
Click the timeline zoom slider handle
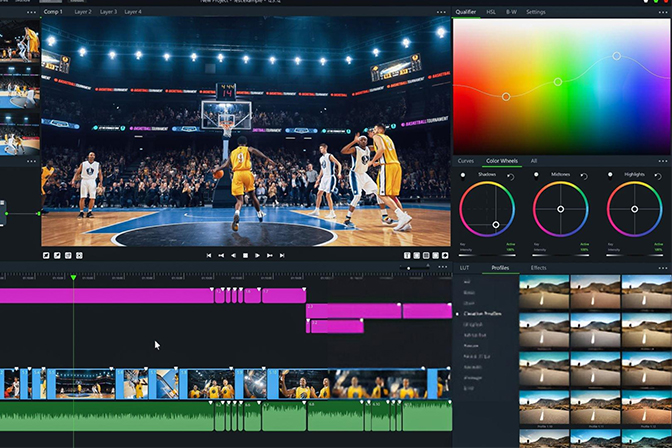(408, 268)
